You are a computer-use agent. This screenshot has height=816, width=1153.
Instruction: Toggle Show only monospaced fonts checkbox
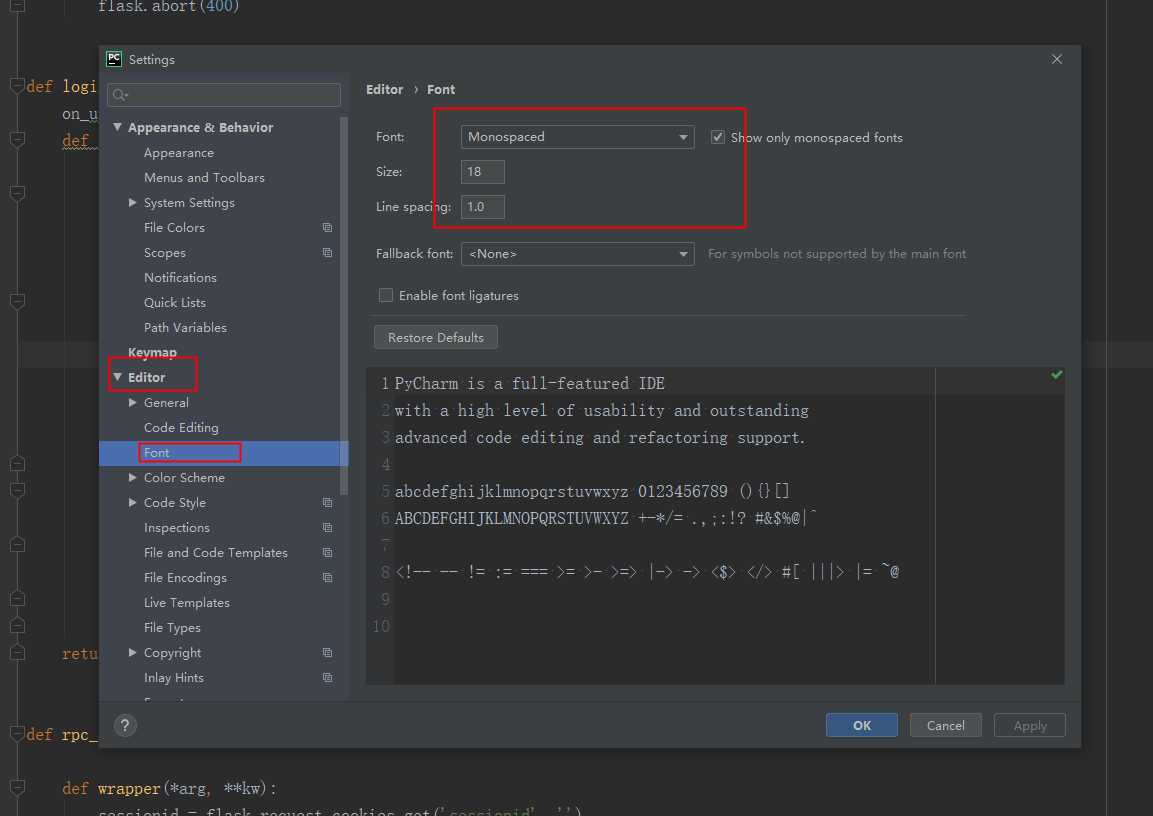coord(718,137)
